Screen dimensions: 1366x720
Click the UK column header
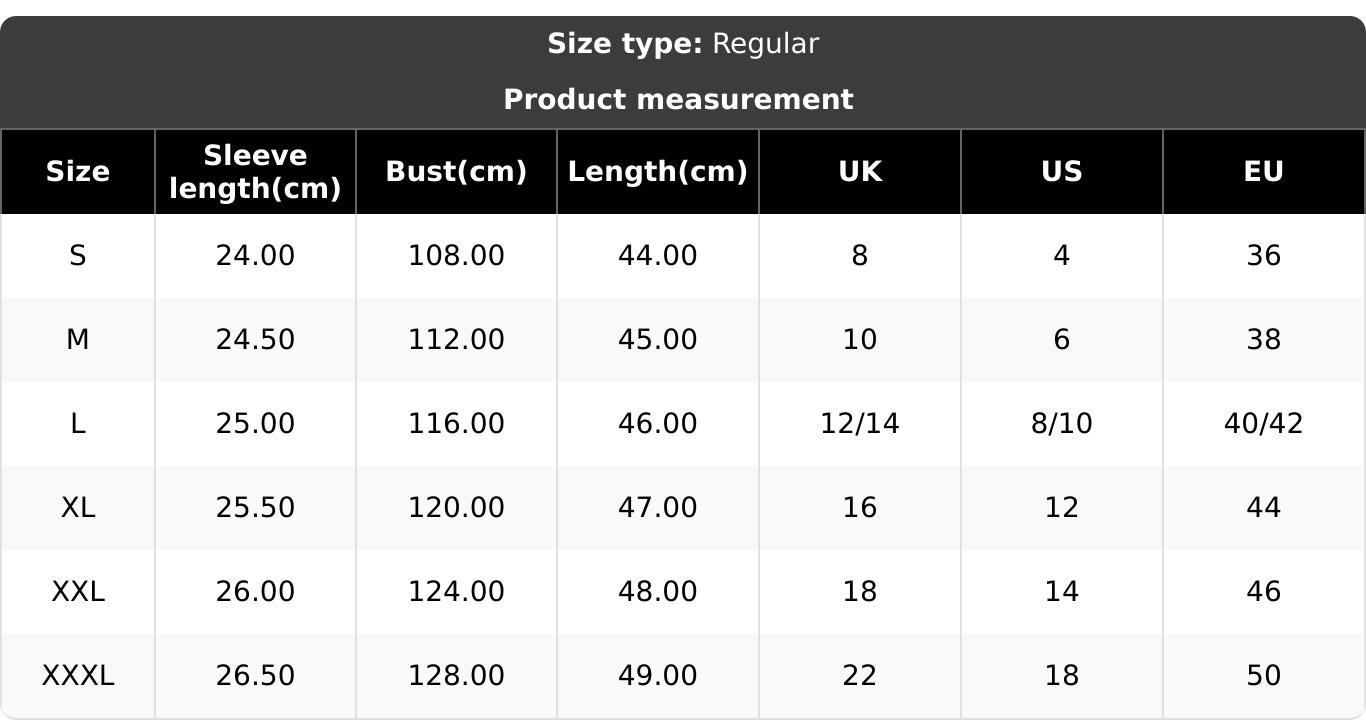click(x=860, y=172)
